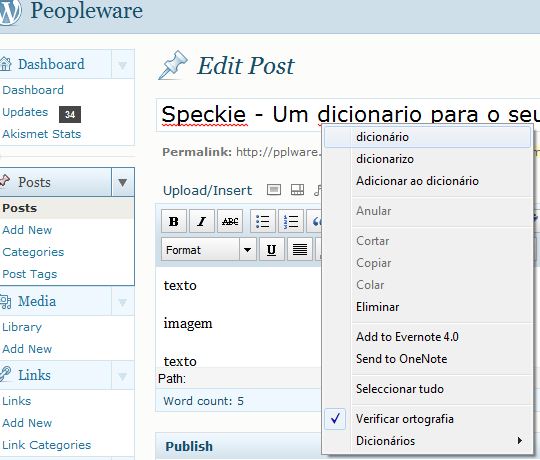
Task: Click the Media section header
Action: coord(37,301)
